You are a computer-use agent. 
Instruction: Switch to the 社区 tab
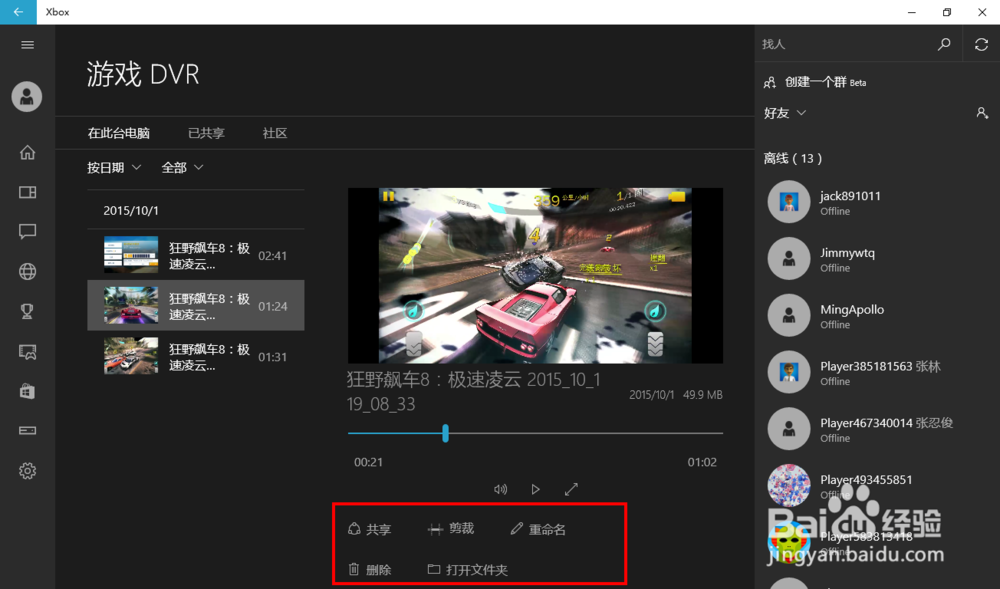coord(274,132)
